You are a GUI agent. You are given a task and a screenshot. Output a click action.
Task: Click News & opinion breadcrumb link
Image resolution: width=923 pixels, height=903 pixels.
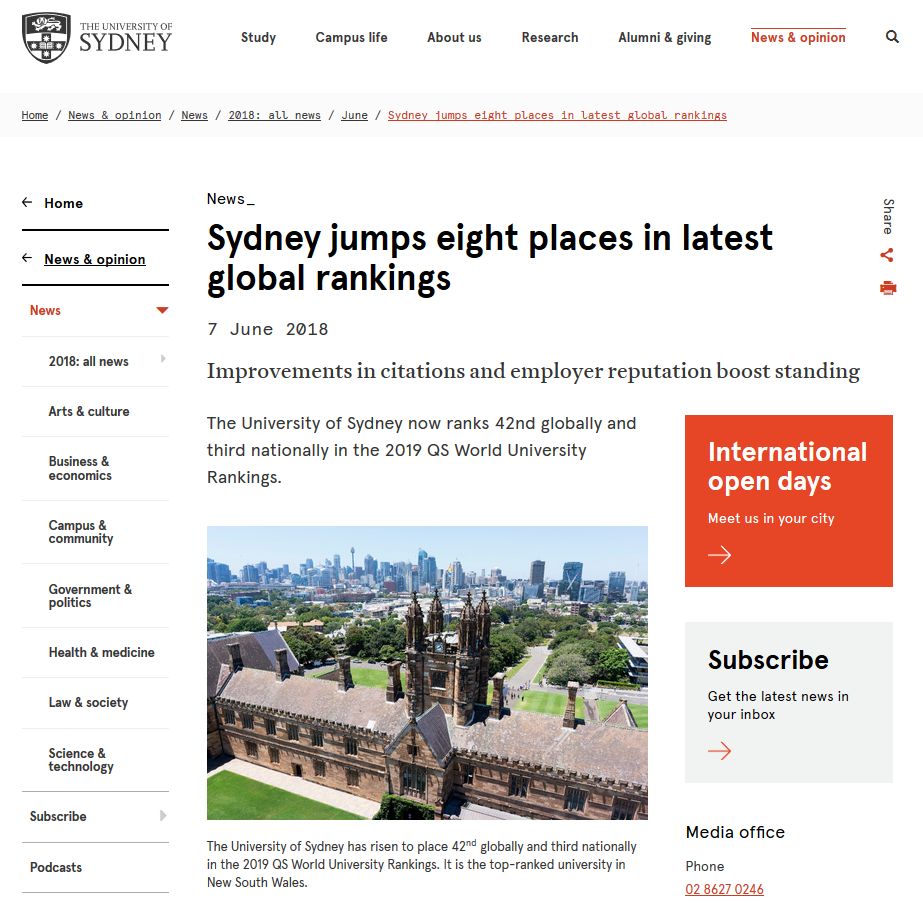115,115
